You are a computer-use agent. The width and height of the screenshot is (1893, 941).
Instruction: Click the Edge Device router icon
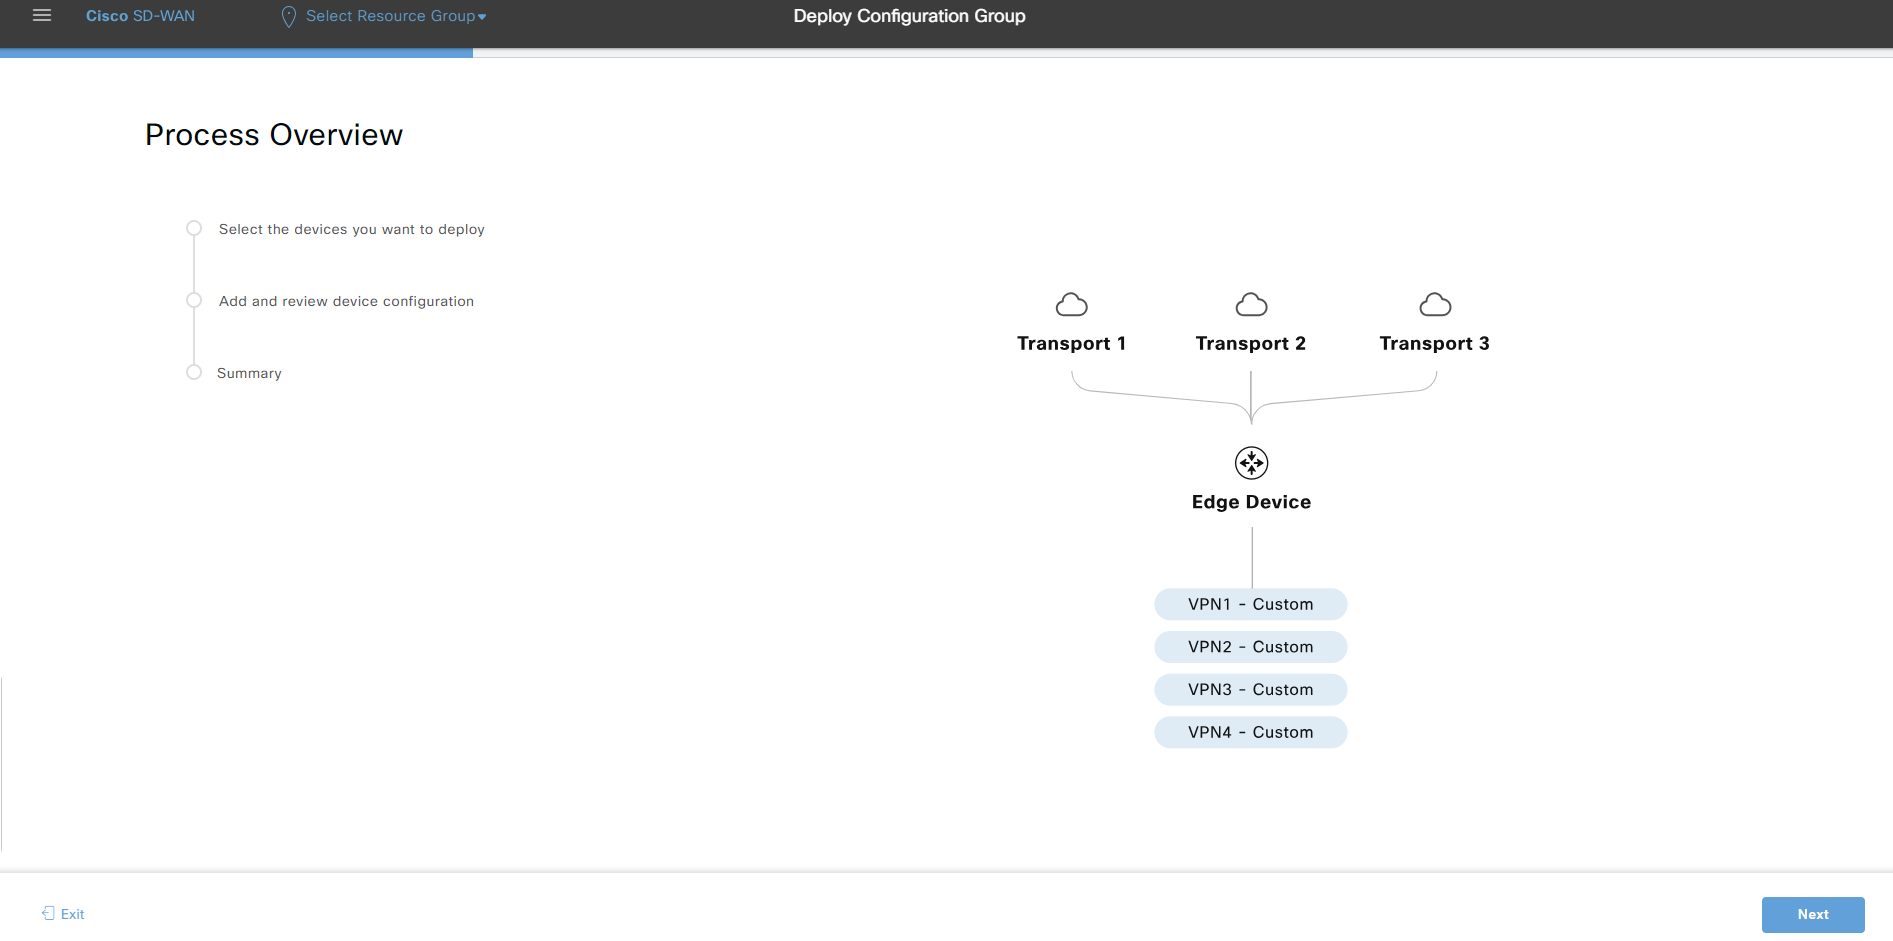[1252, 463]
